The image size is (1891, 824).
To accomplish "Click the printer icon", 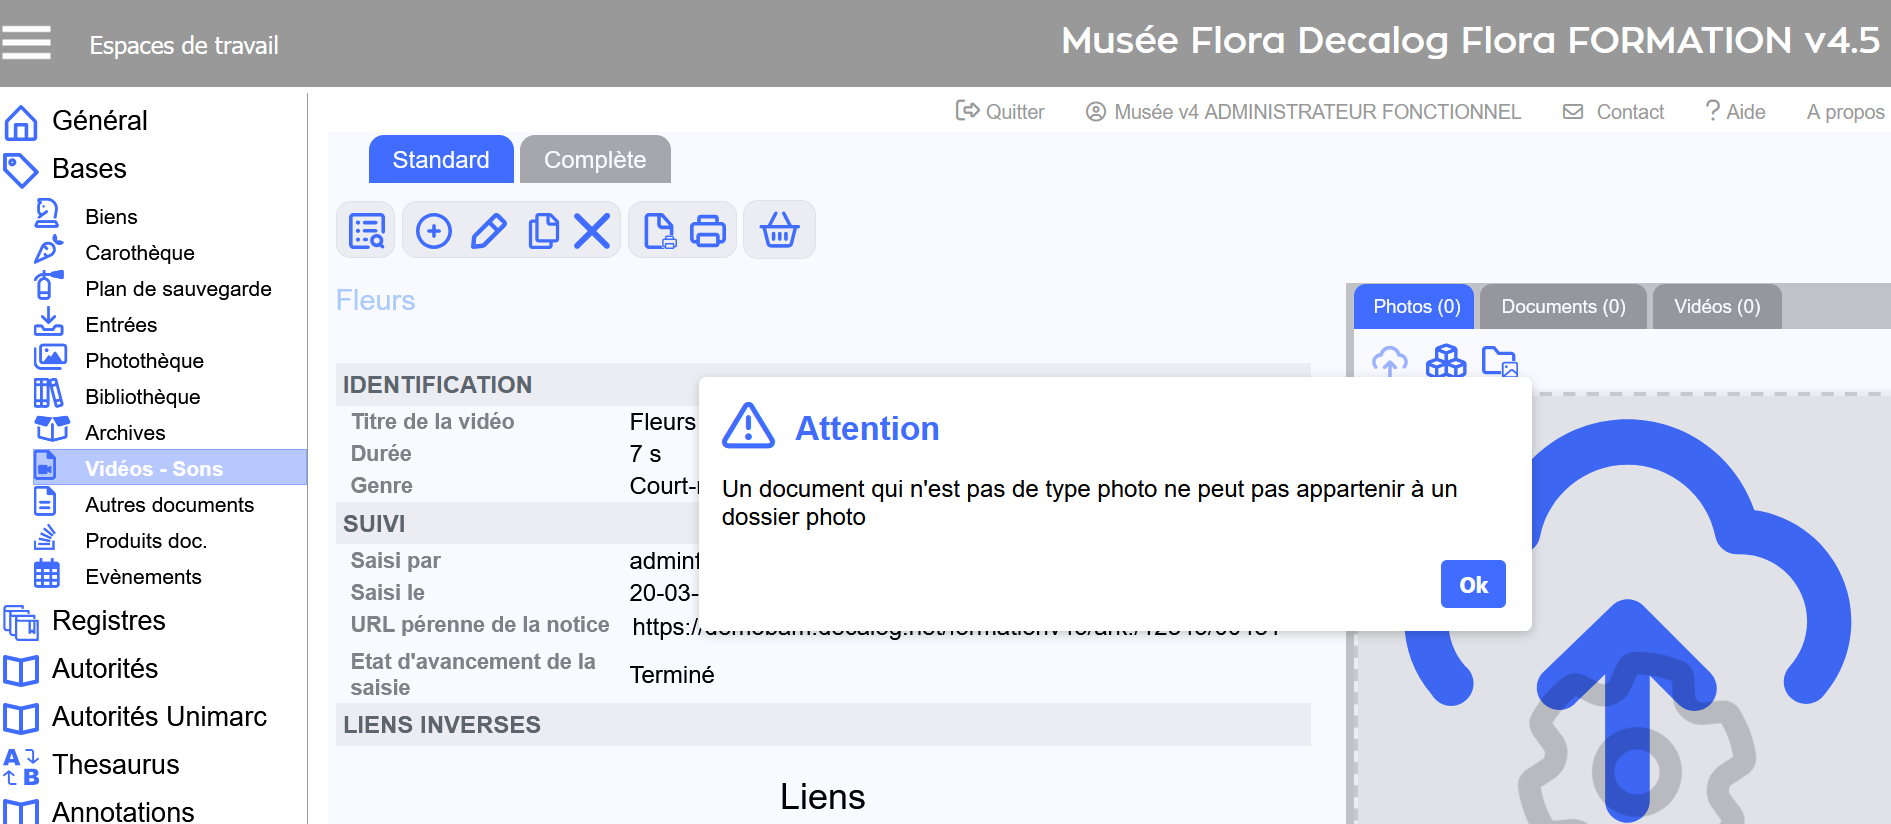I will [x=708, y=231].
